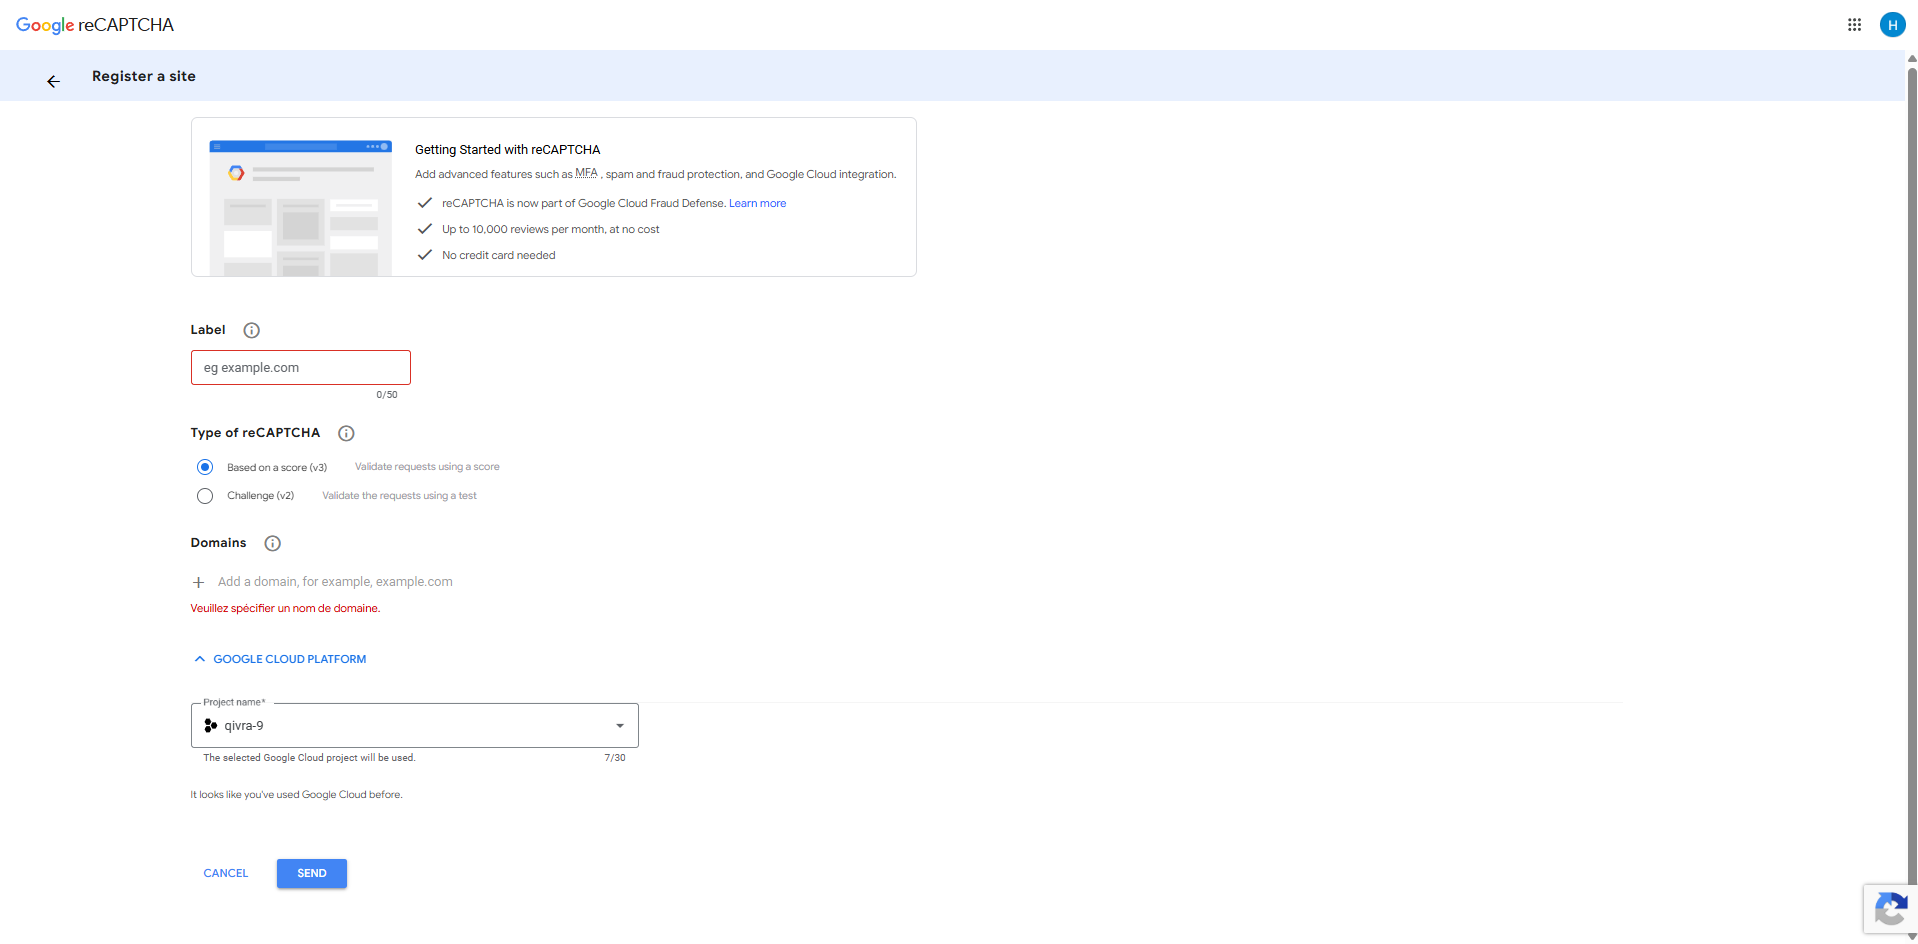Click the Google reCAPTCHA logo
Screen dimensions: 1918x944
click(x=95, y=25)
